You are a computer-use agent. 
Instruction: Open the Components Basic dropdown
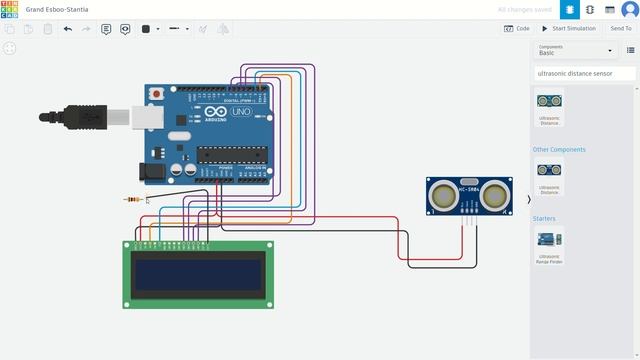[x=576, y=51]
